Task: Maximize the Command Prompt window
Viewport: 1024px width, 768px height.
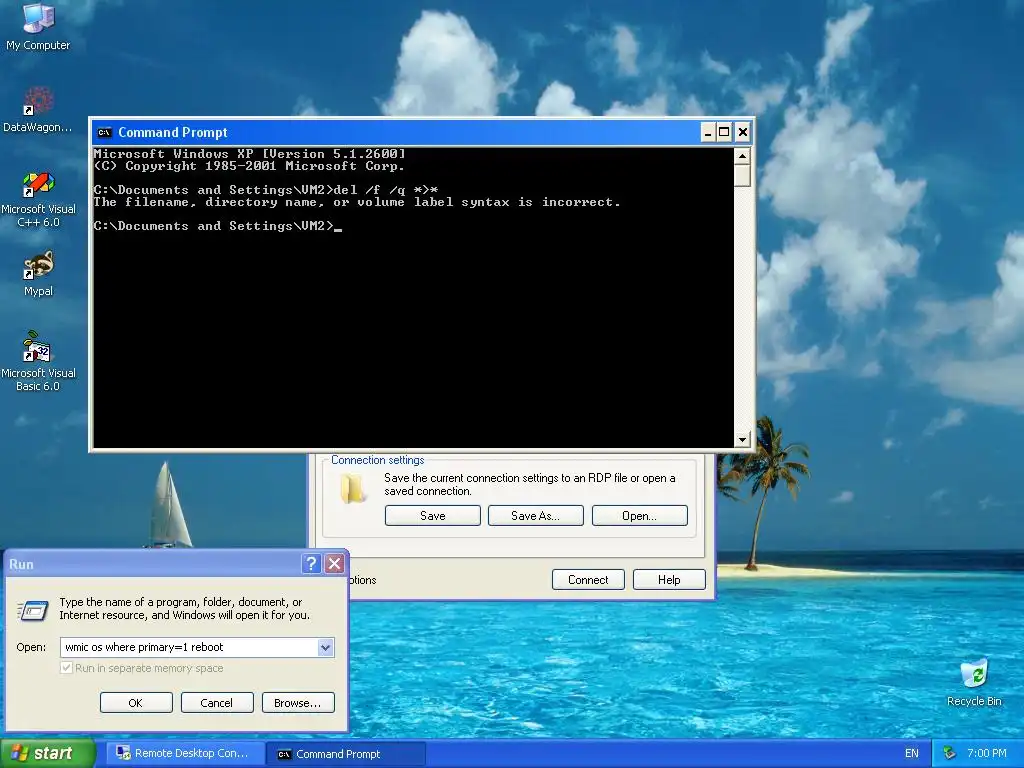Action: 724,133
